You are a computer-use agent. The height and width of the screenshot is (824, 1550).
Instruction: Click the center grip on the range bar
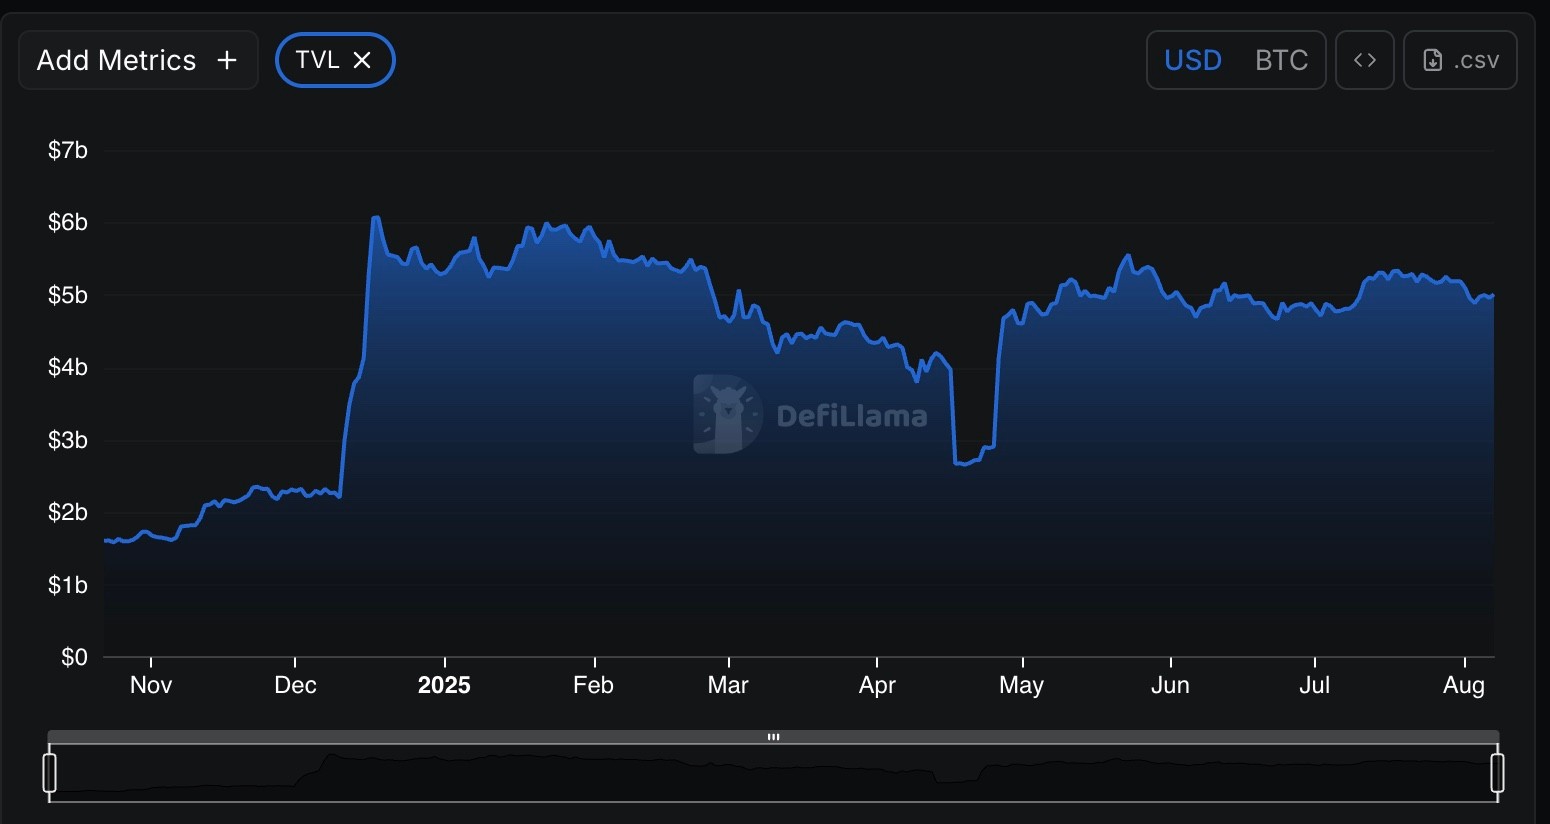coord(773,737)
